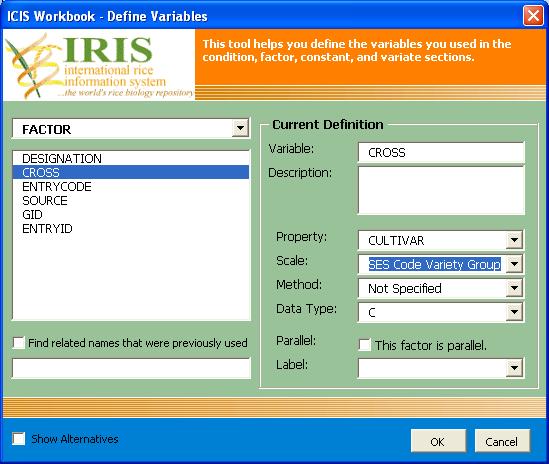Click the IRIS rice information system logo
549x464 pixels.
tap(99, 65)
